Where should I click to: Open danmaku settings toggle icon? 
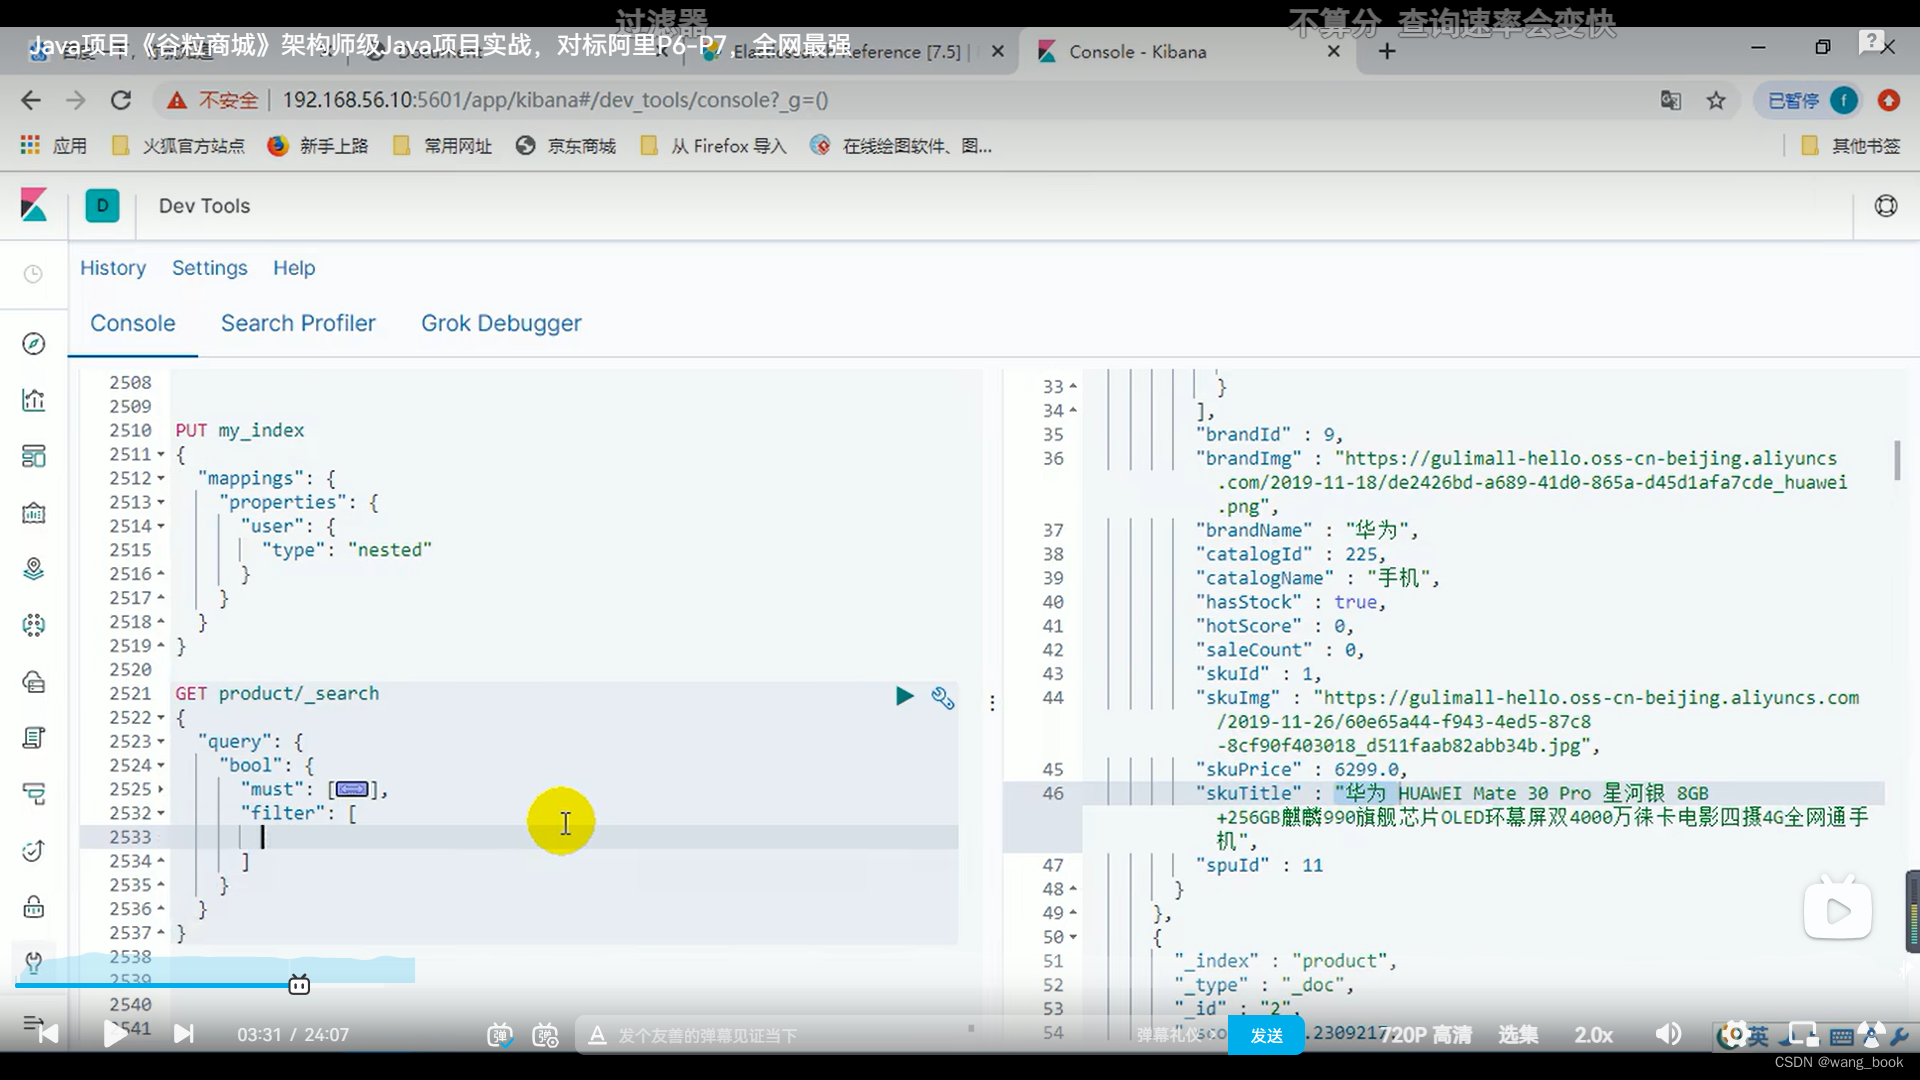[x=545, y=1035]
